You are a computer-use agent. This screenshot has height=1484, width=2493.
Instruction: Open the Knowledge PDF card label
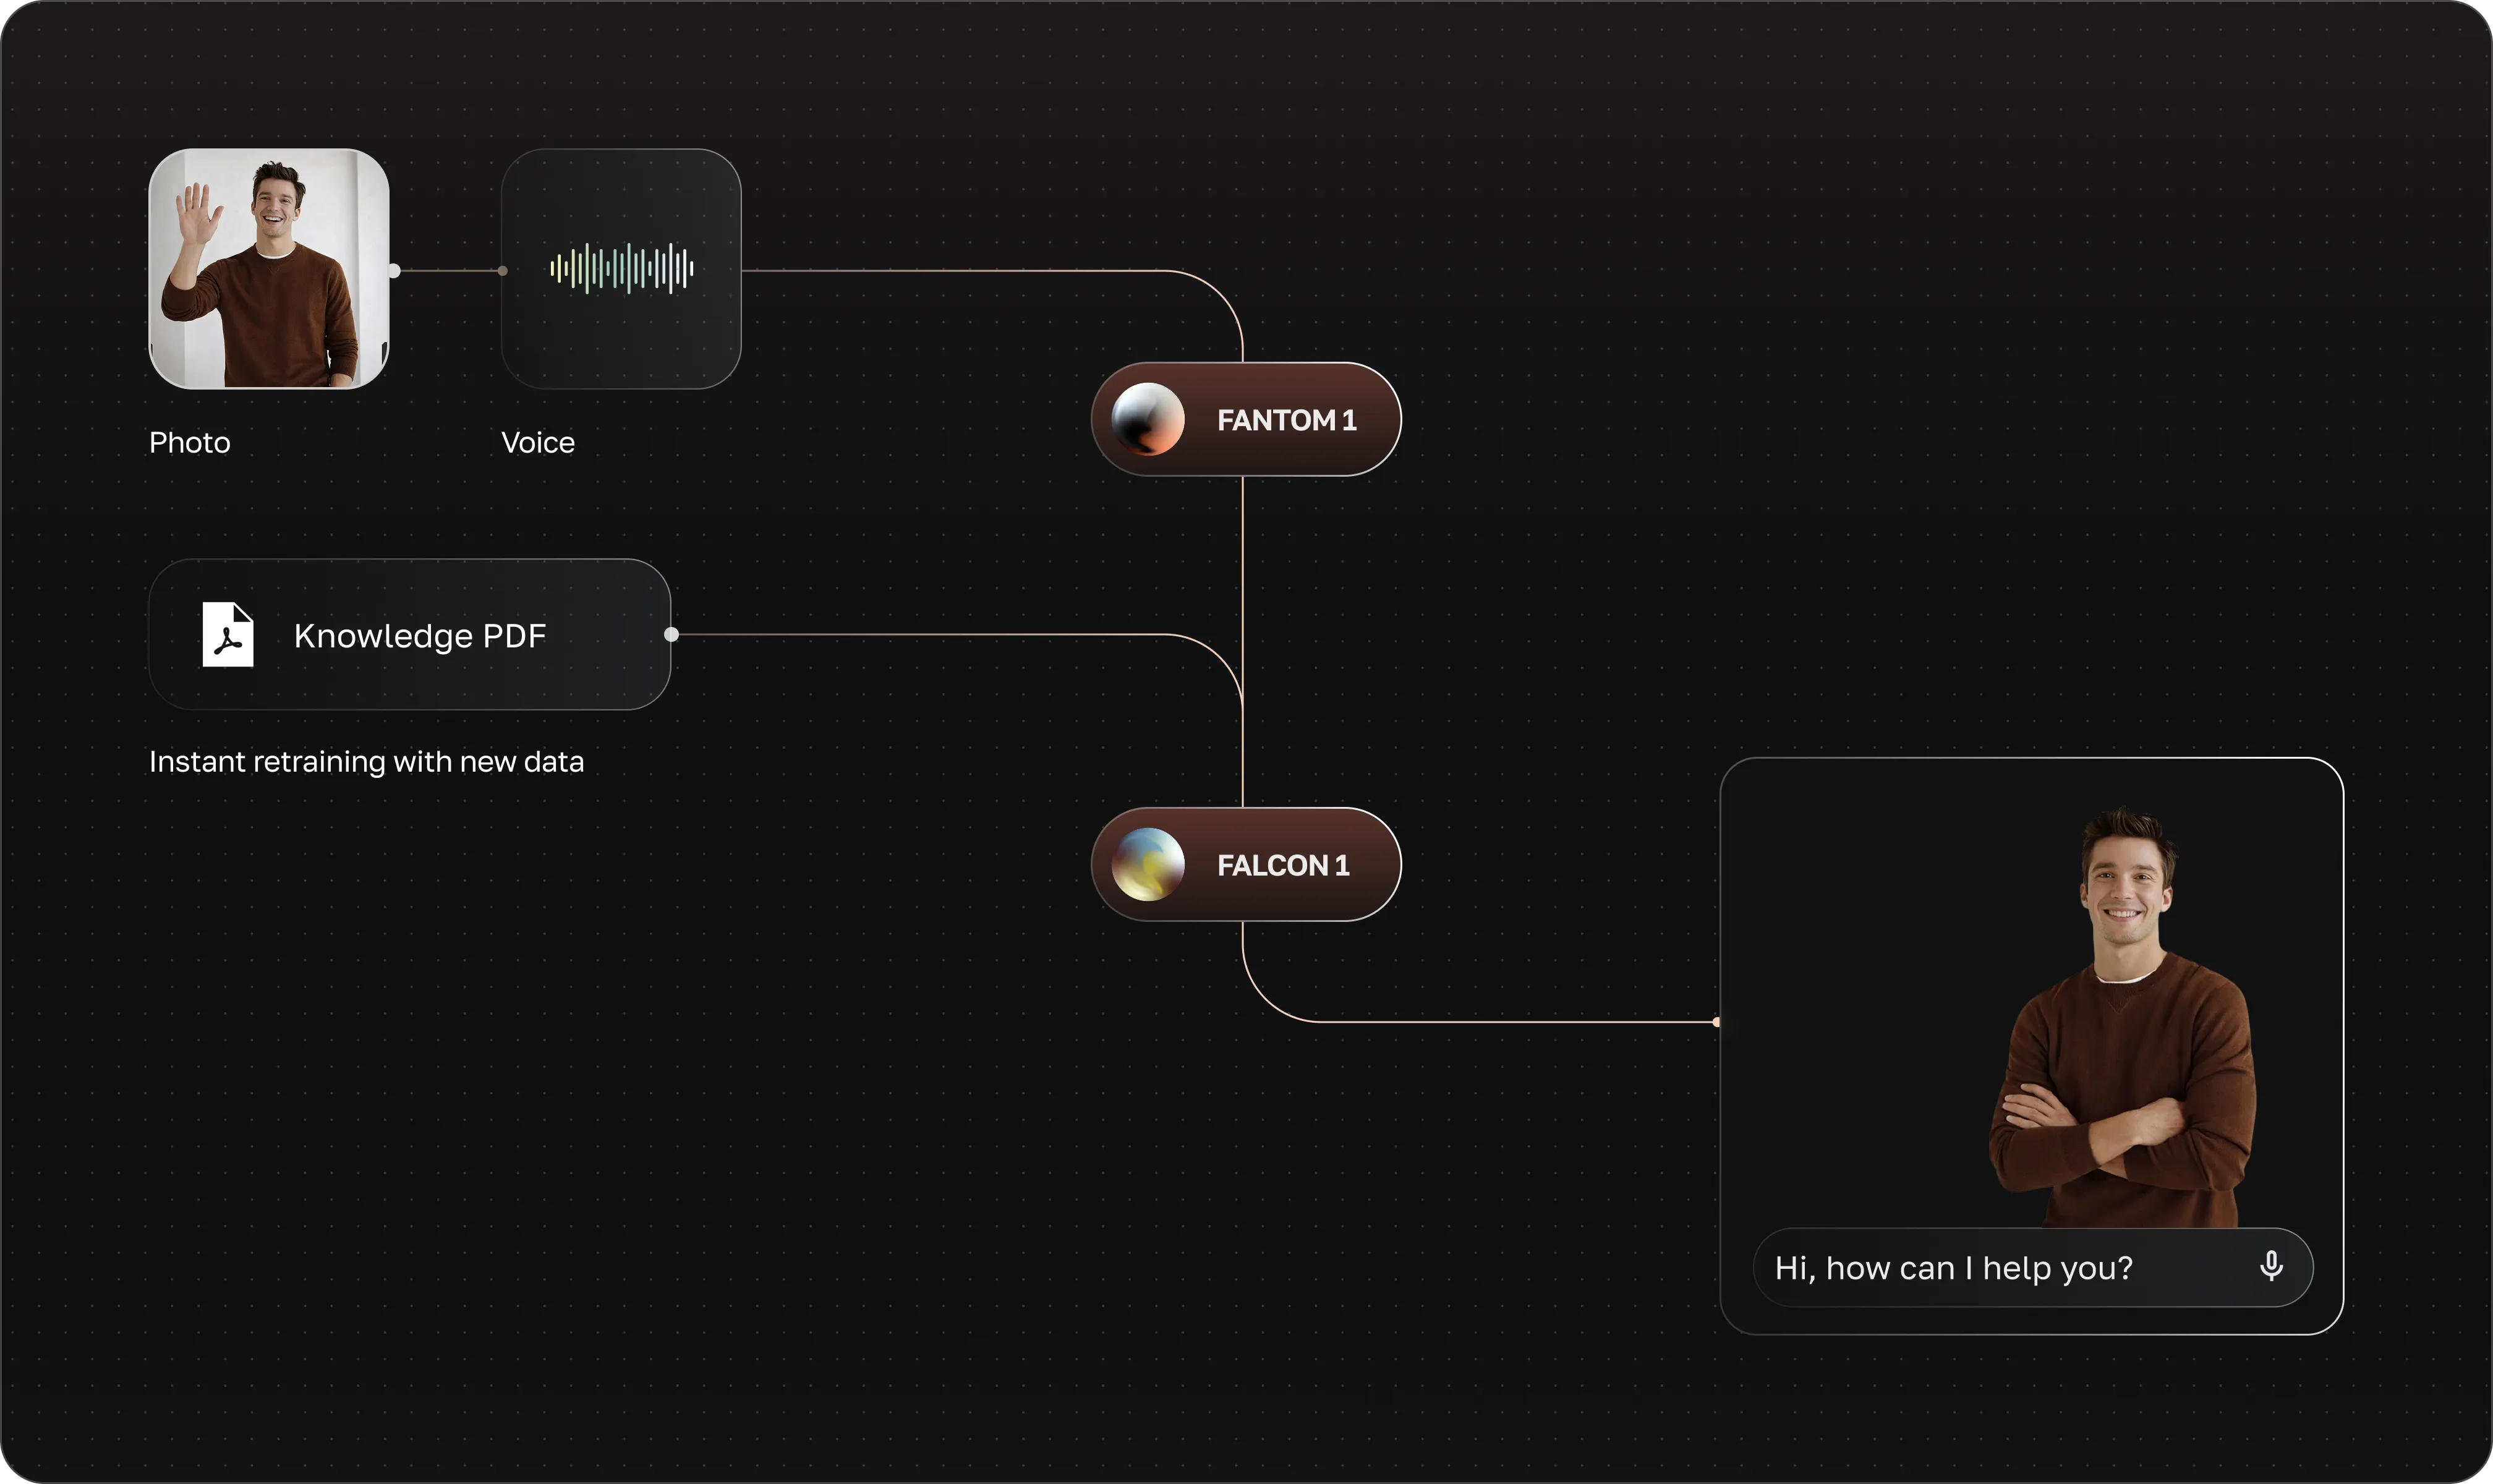[x=420, y=636]
